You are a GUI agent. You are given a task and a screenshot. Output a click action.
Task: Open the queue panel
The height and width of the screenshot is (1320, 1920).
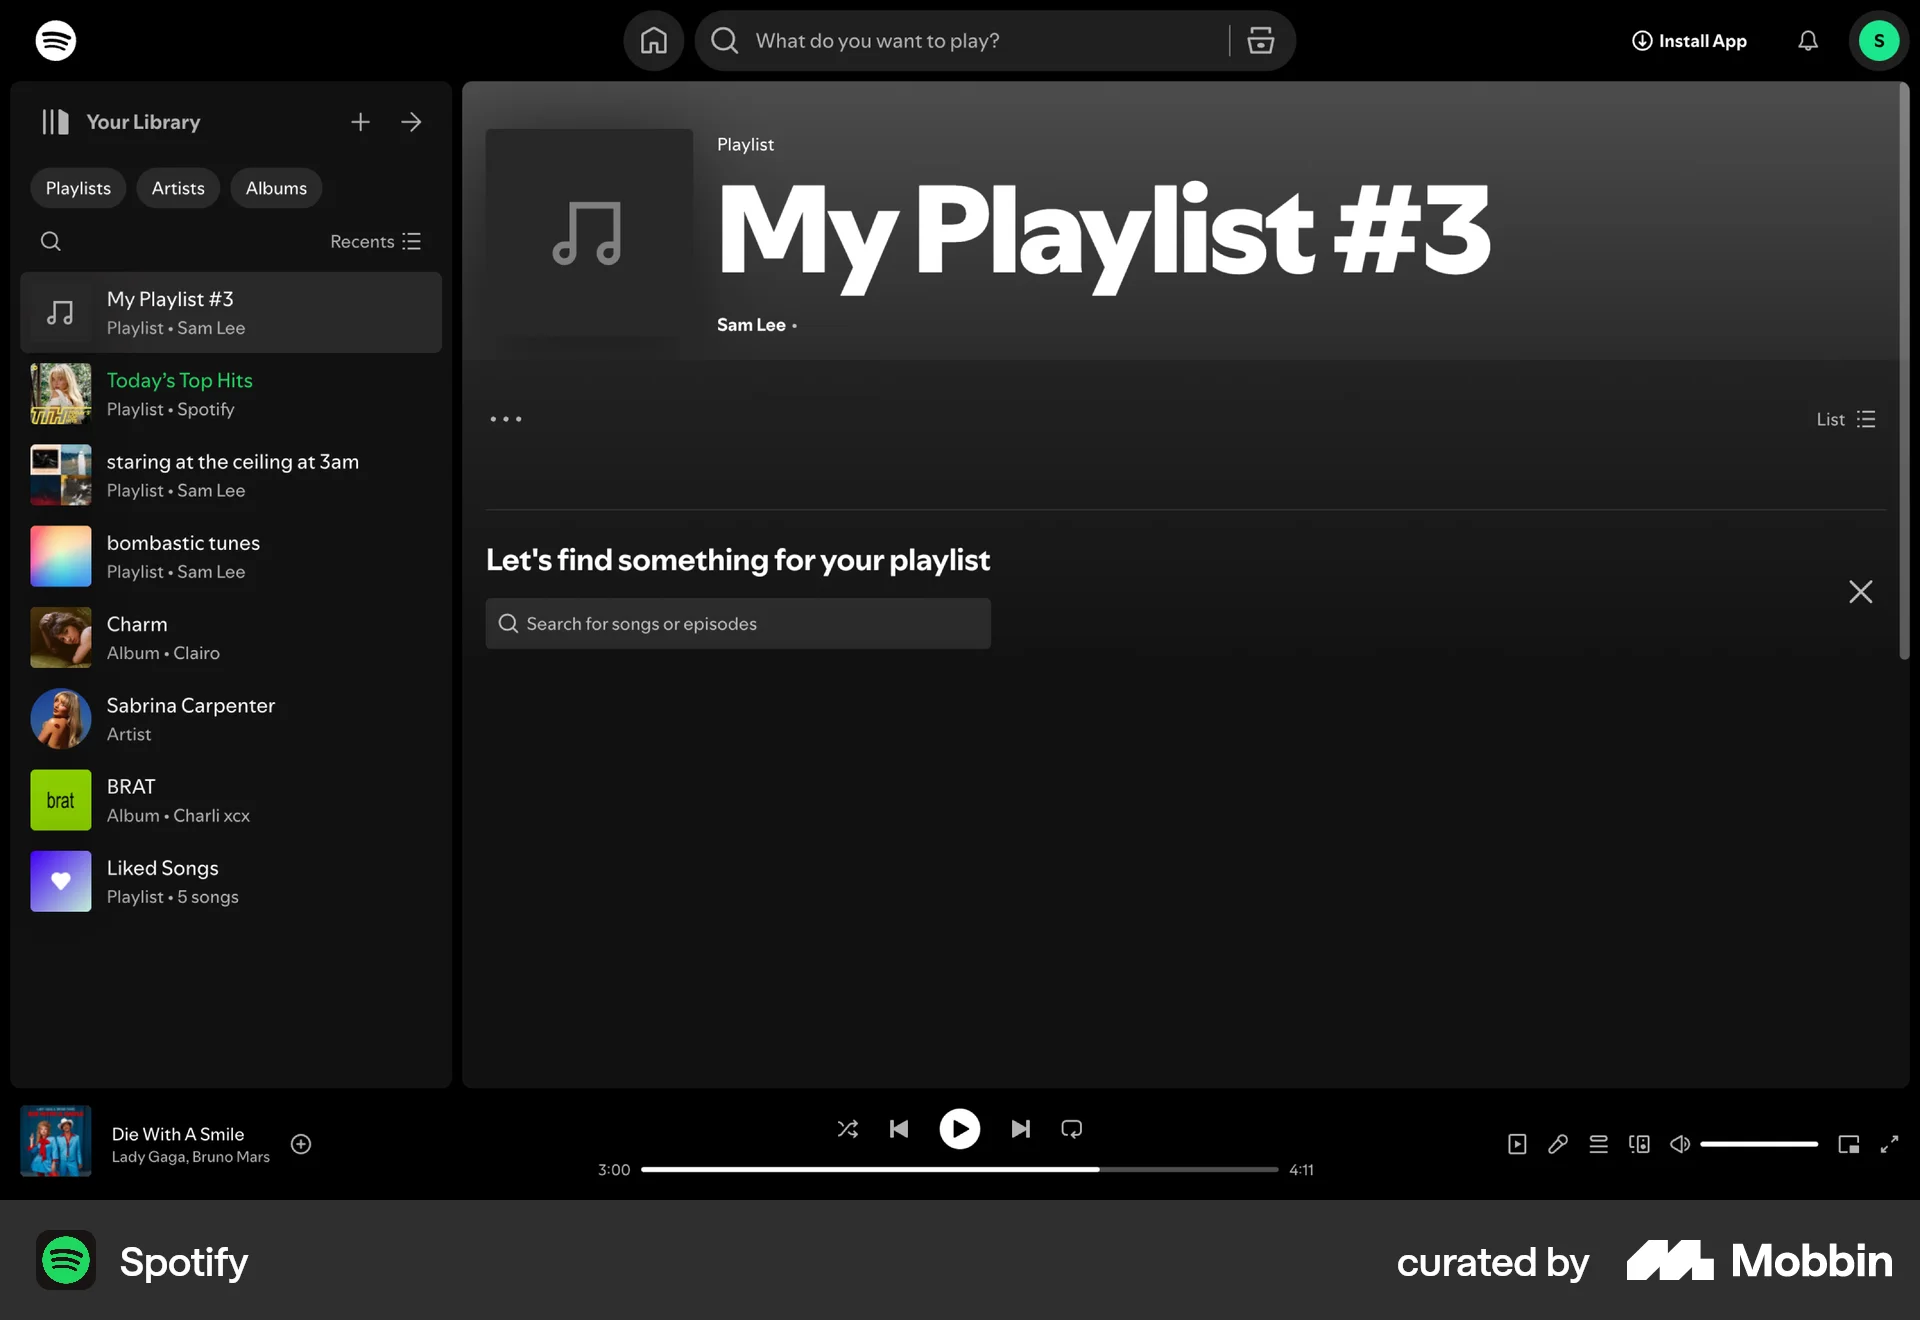(x=1598, y=1144)
